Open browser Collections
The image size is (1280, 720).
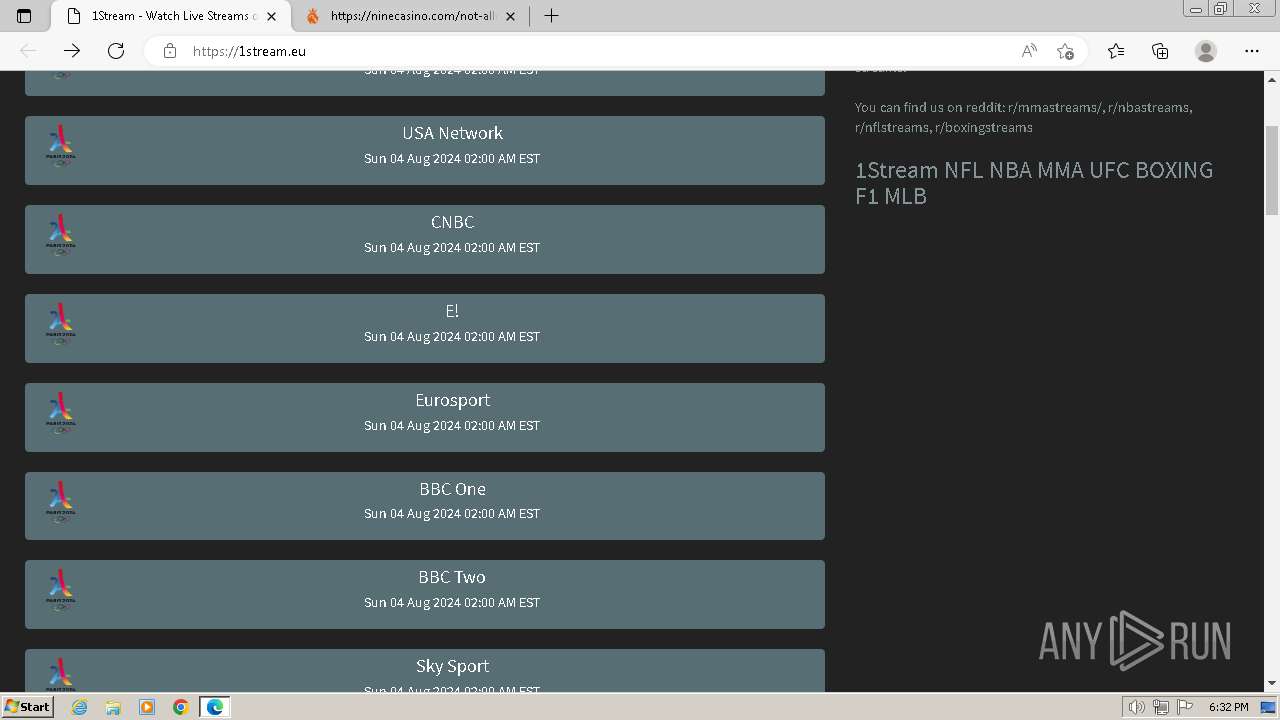coord(1160,51)
